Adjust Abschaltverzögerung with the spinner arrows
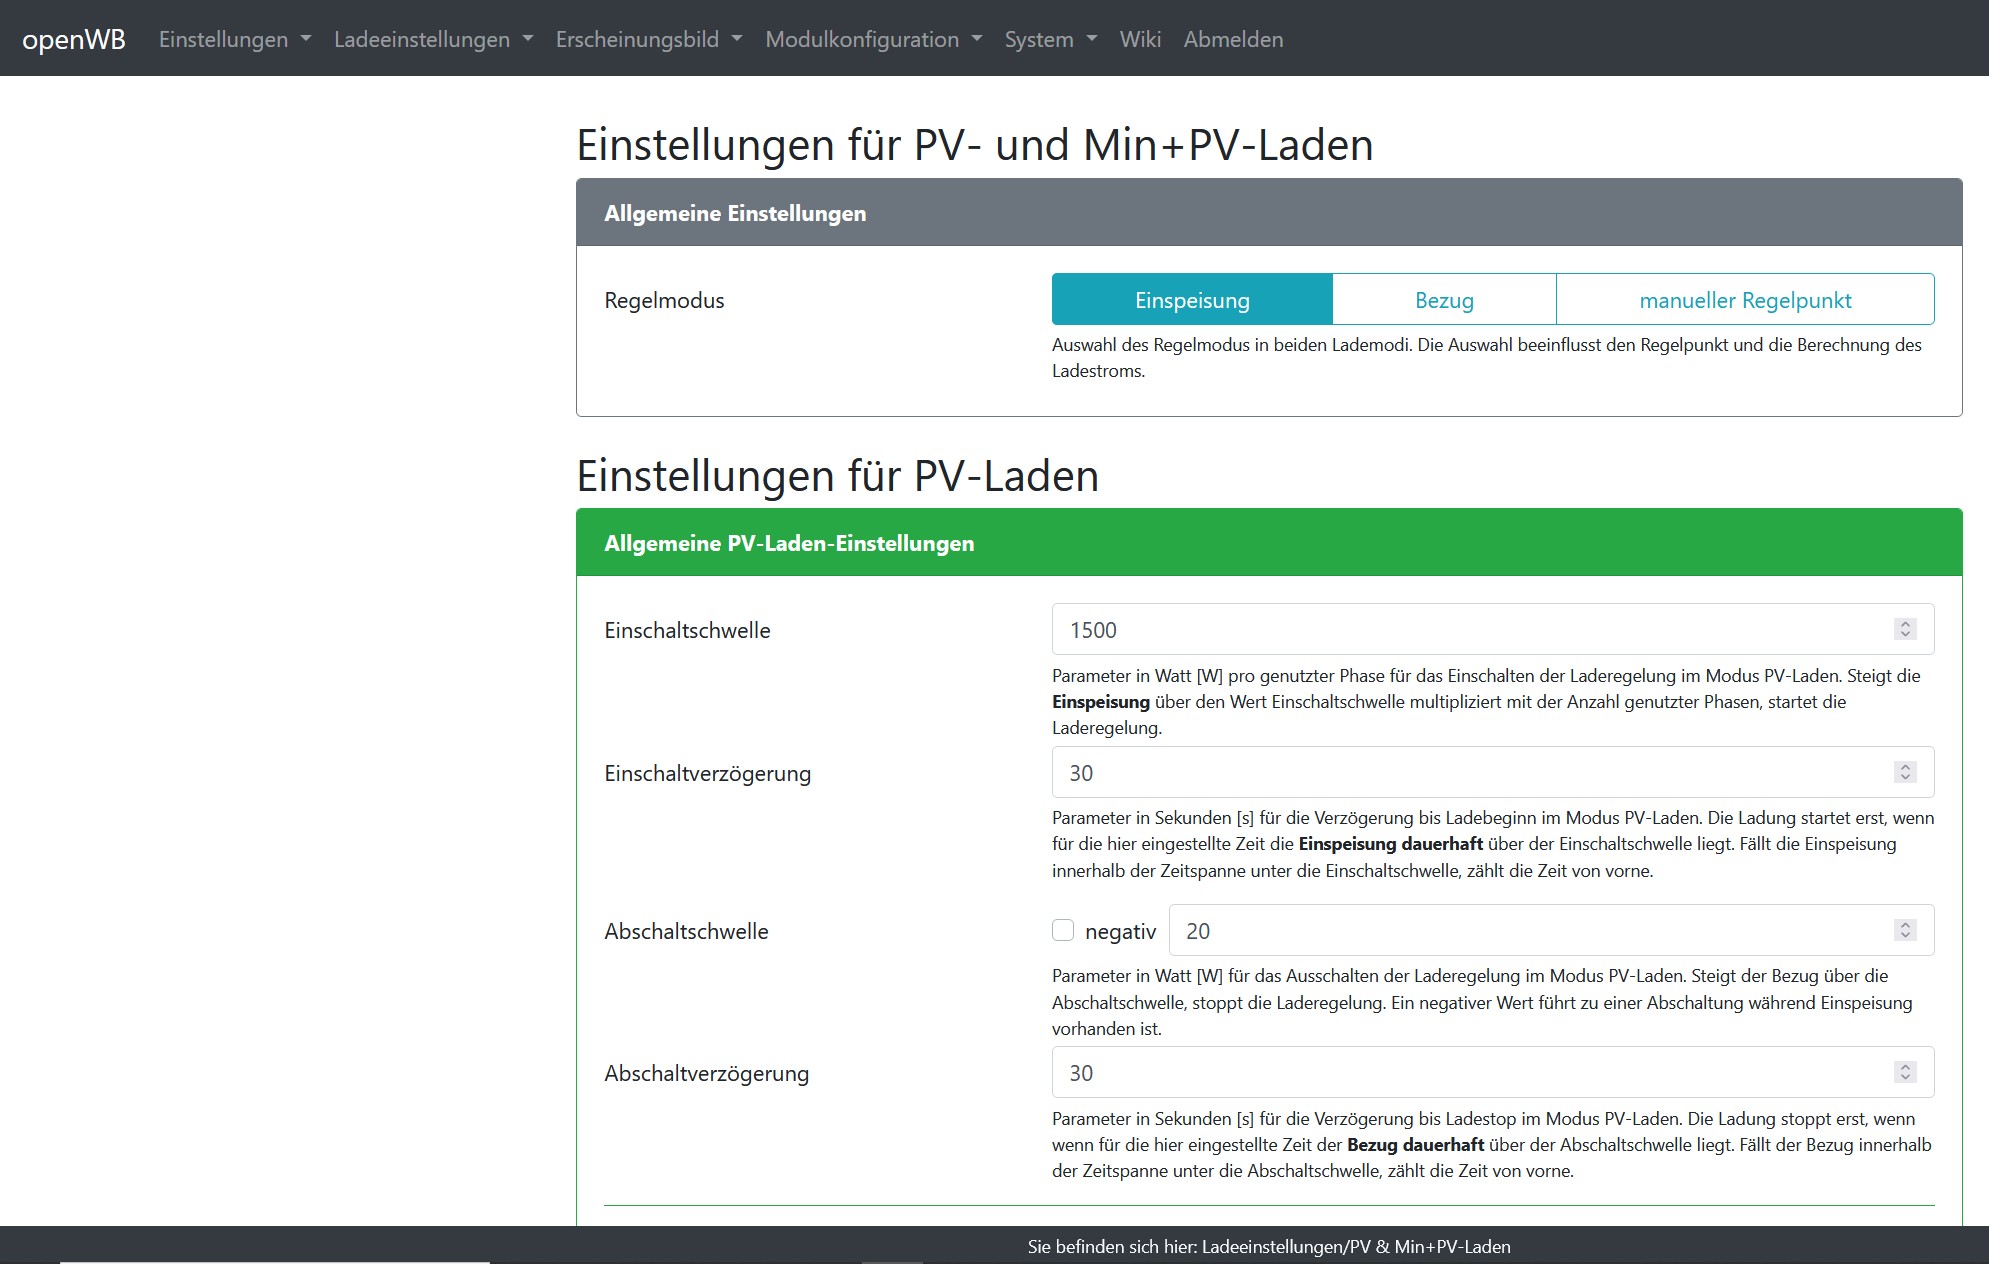Image resolution: width=1989 pixels, height=1264 pixels. pyautogui.click(x=1905, y=1072)
